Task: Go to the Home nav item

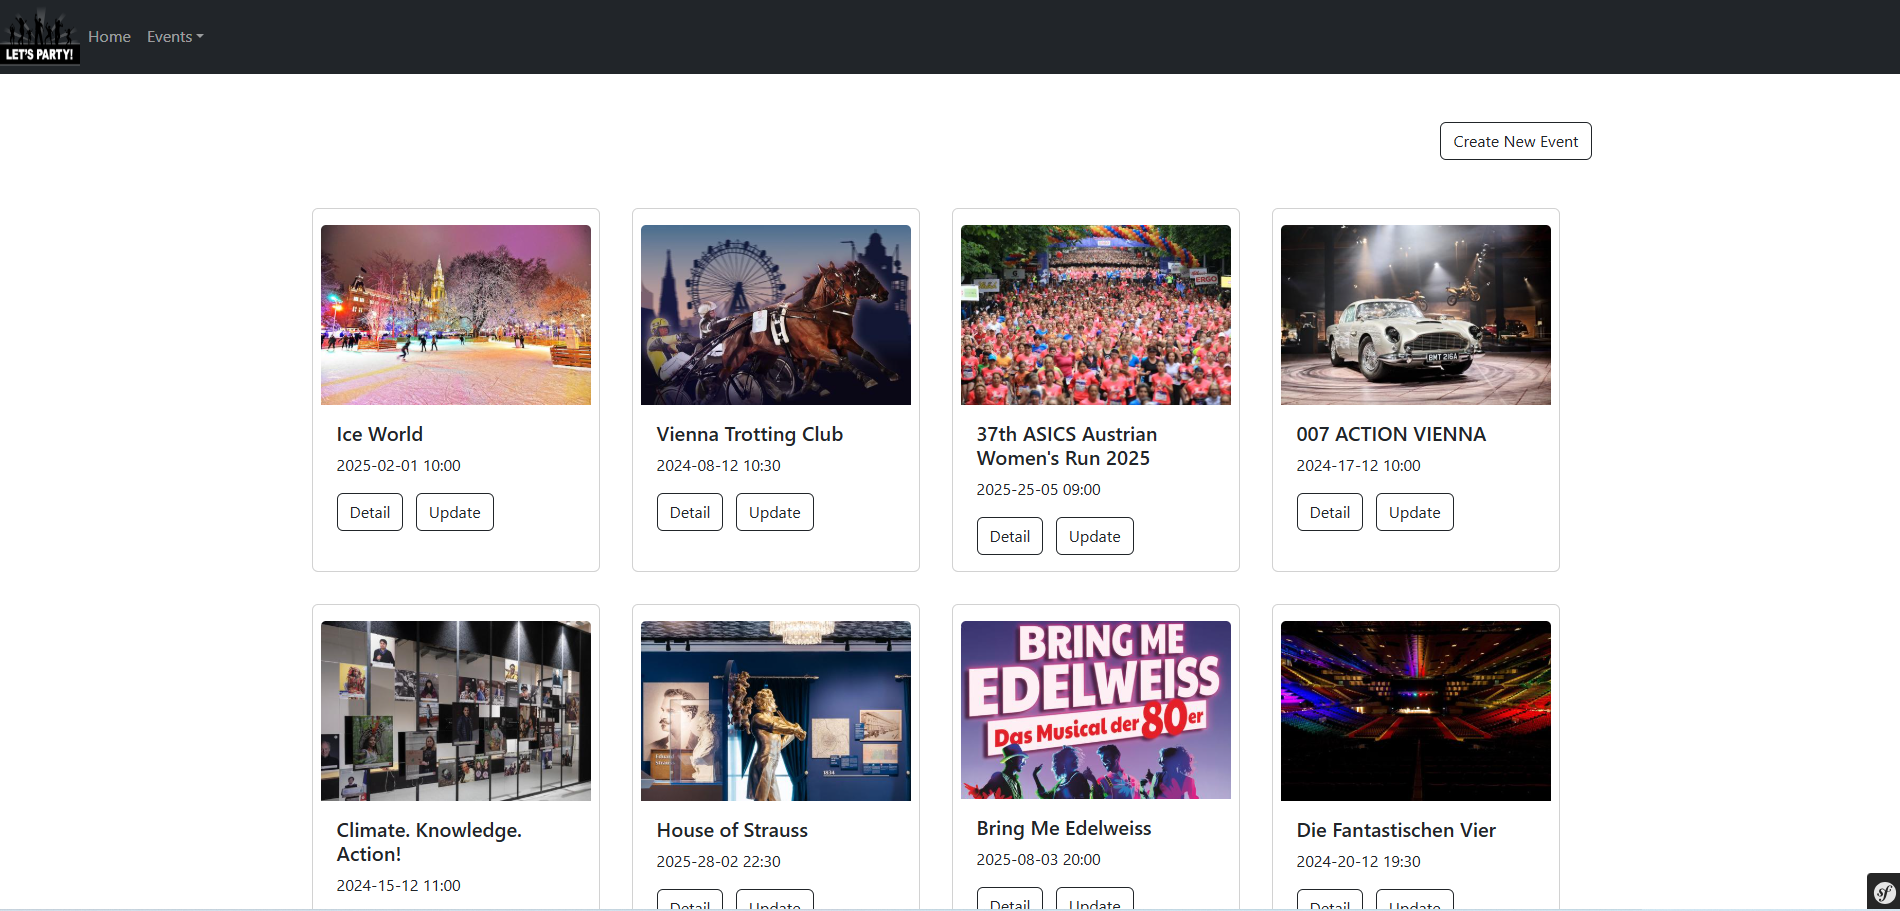Action: point(109,37)
